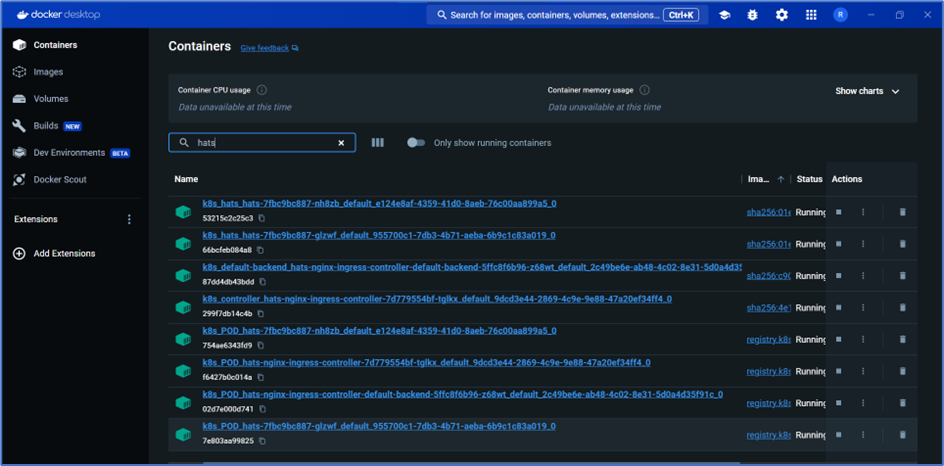
Task: Copy container ID 53215c2c25c3
Action: point(262,218)
